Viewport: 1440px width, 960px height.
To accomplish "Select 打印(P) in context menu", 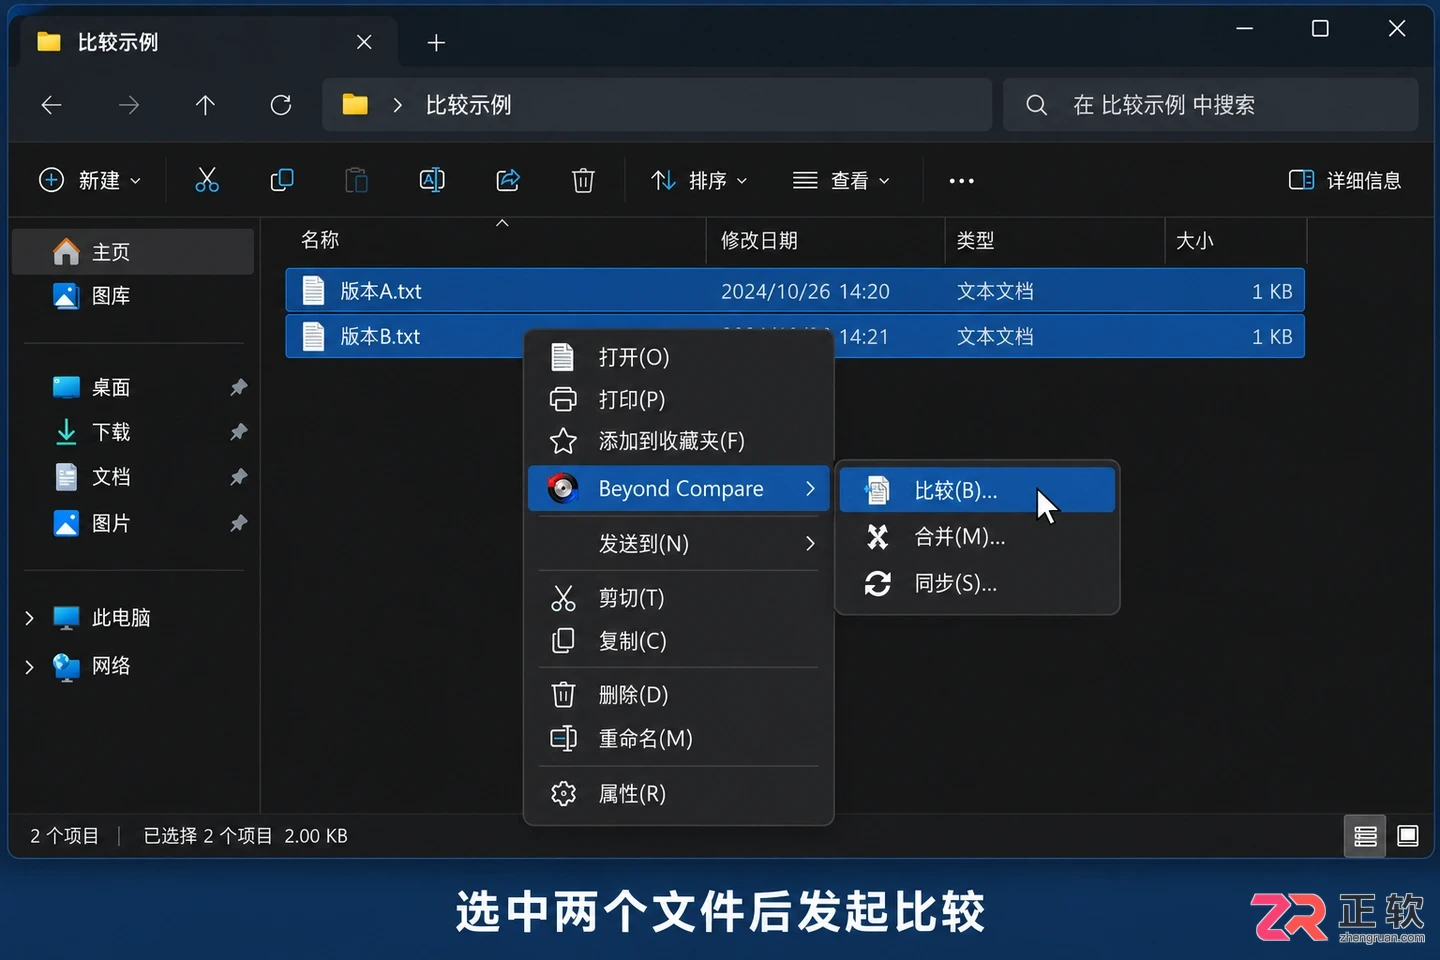I will (x=679, y=399).
